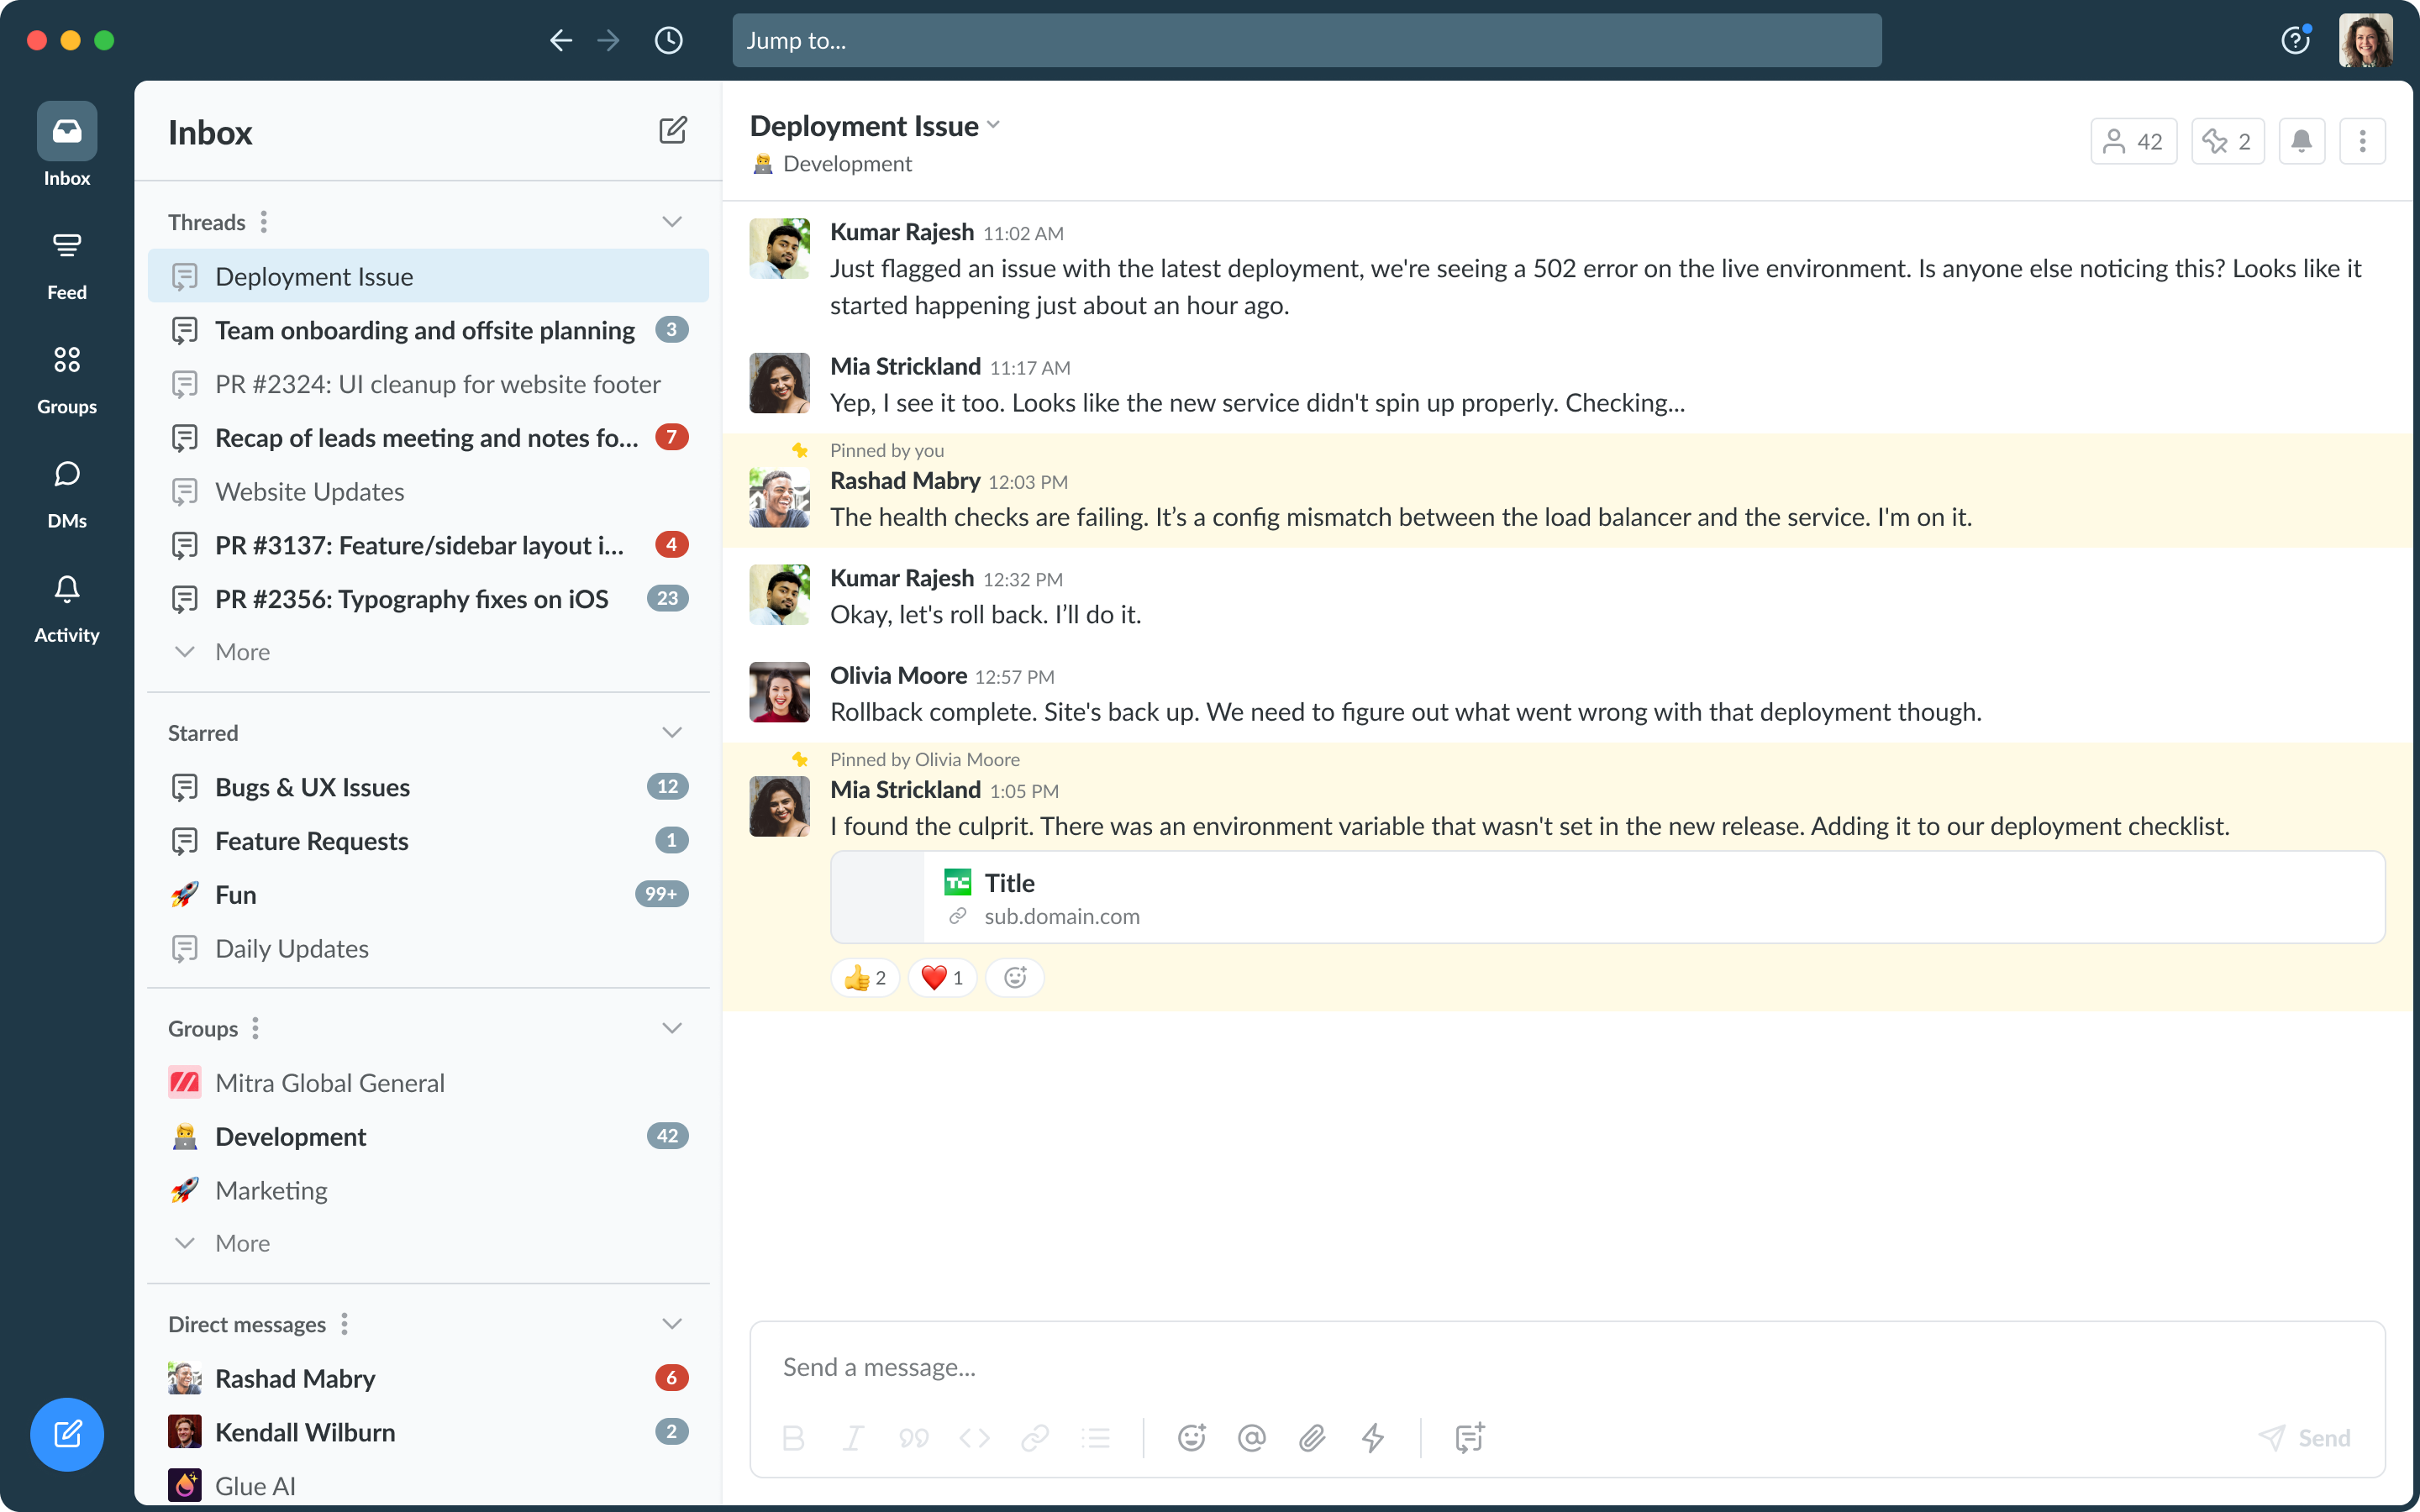2420x1512 pixels.
Task: Toggle the notification bell for this thread
Action: 2301,142
